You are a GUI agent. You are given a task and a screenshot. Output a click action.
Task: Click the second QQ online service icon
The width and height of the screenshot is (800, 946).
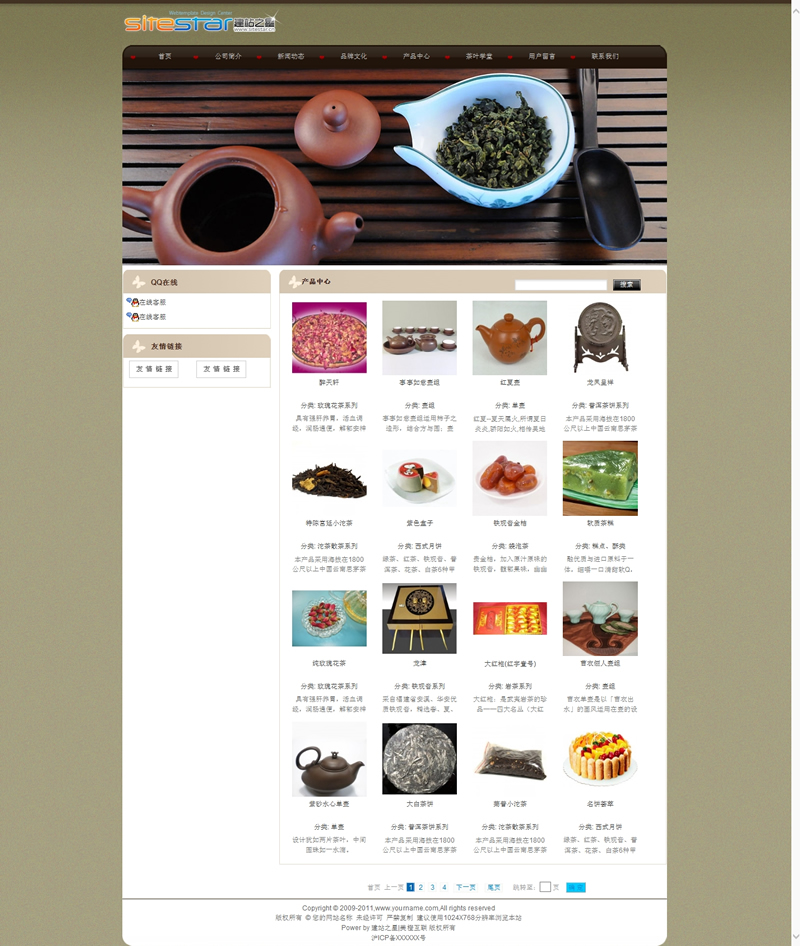[133, 317]
